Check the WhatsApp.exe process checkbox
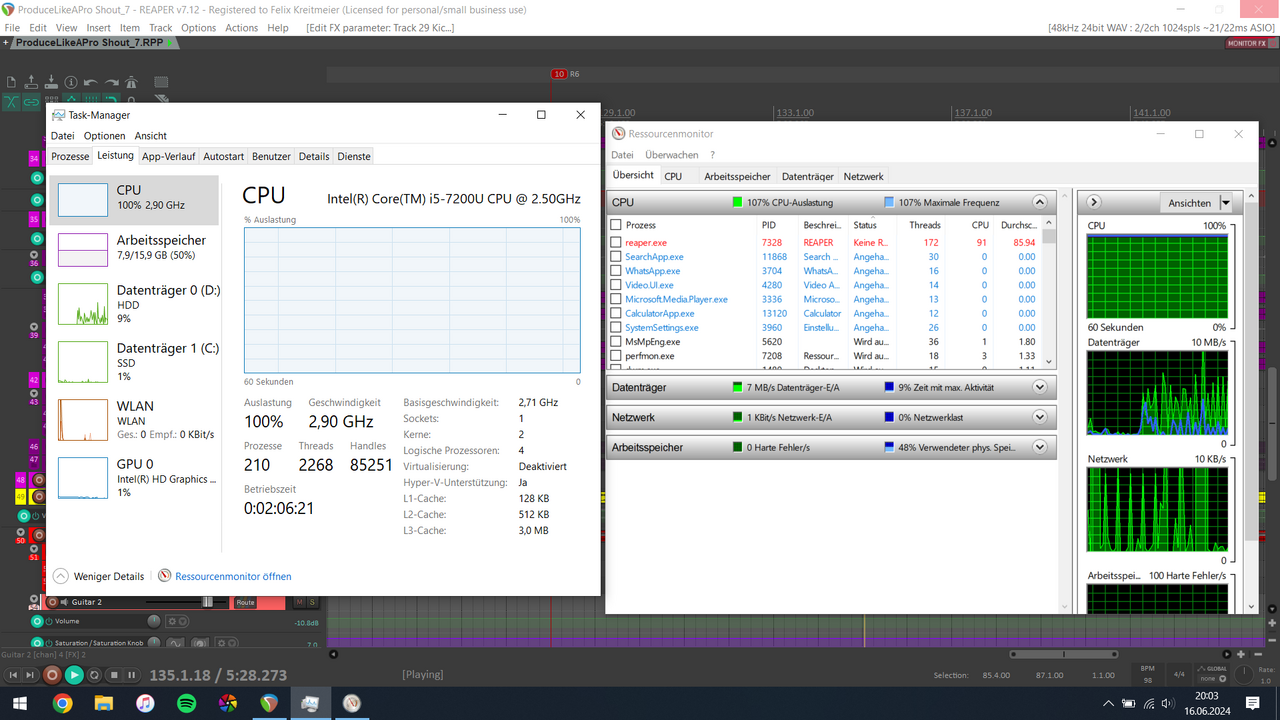 click(616, 271)
